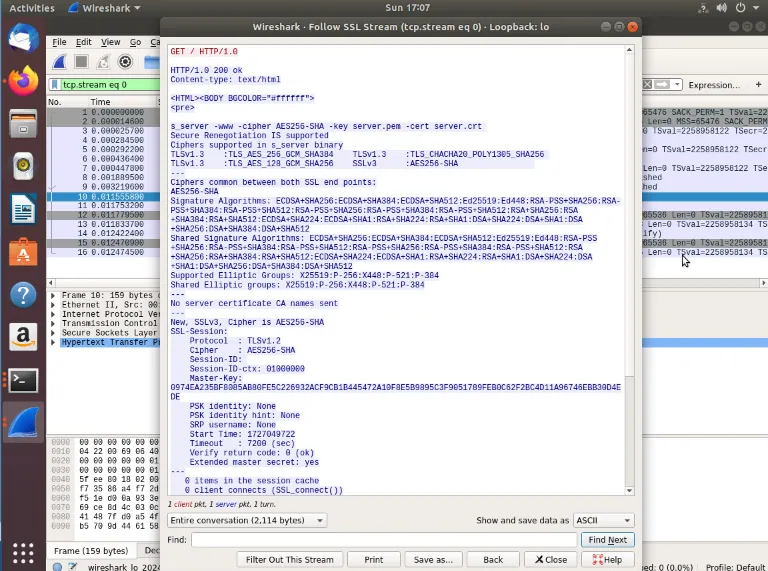
Task: Add a filter button with the plus icon
Action: [758, 85]
